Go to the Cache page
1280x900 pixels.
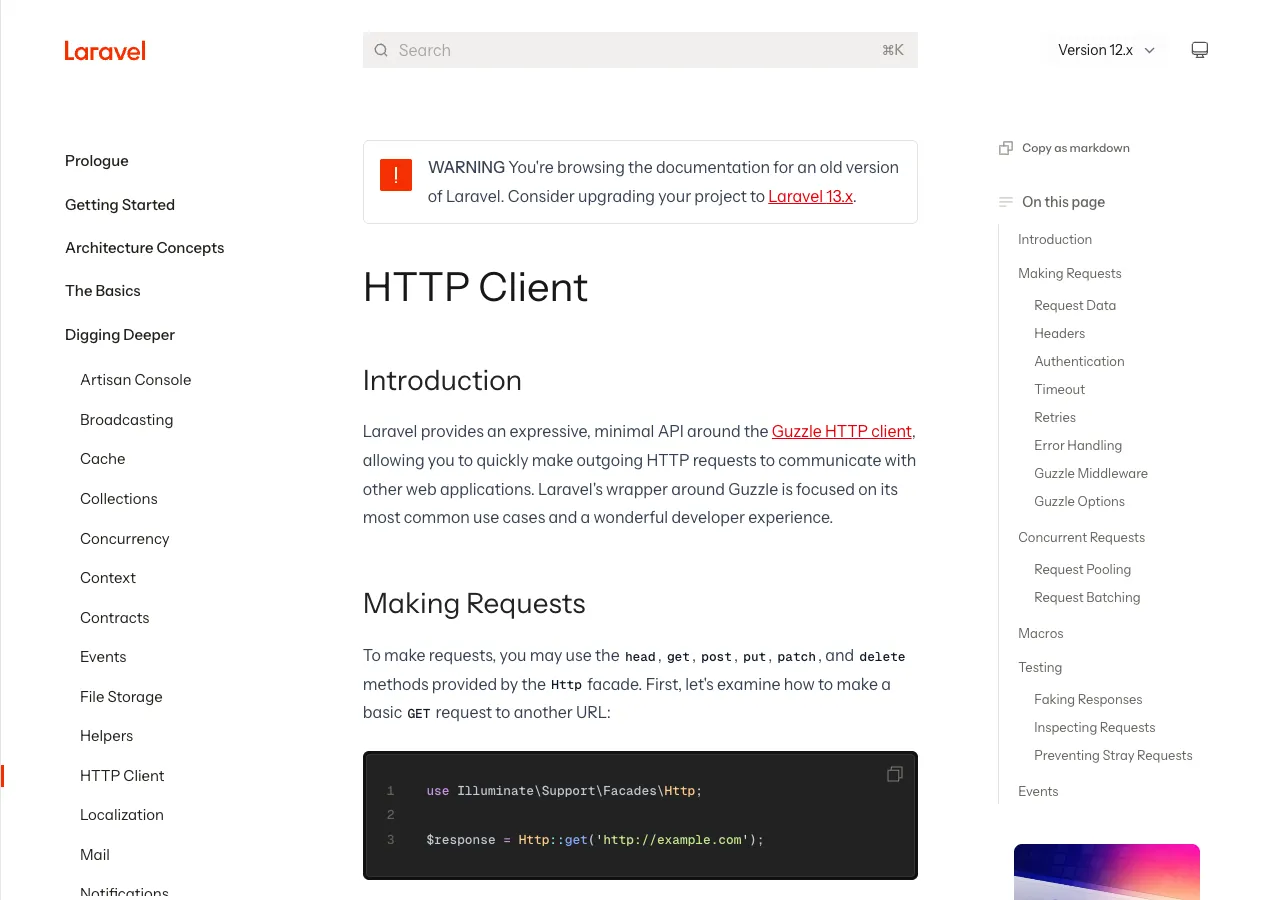coord(103,459)
